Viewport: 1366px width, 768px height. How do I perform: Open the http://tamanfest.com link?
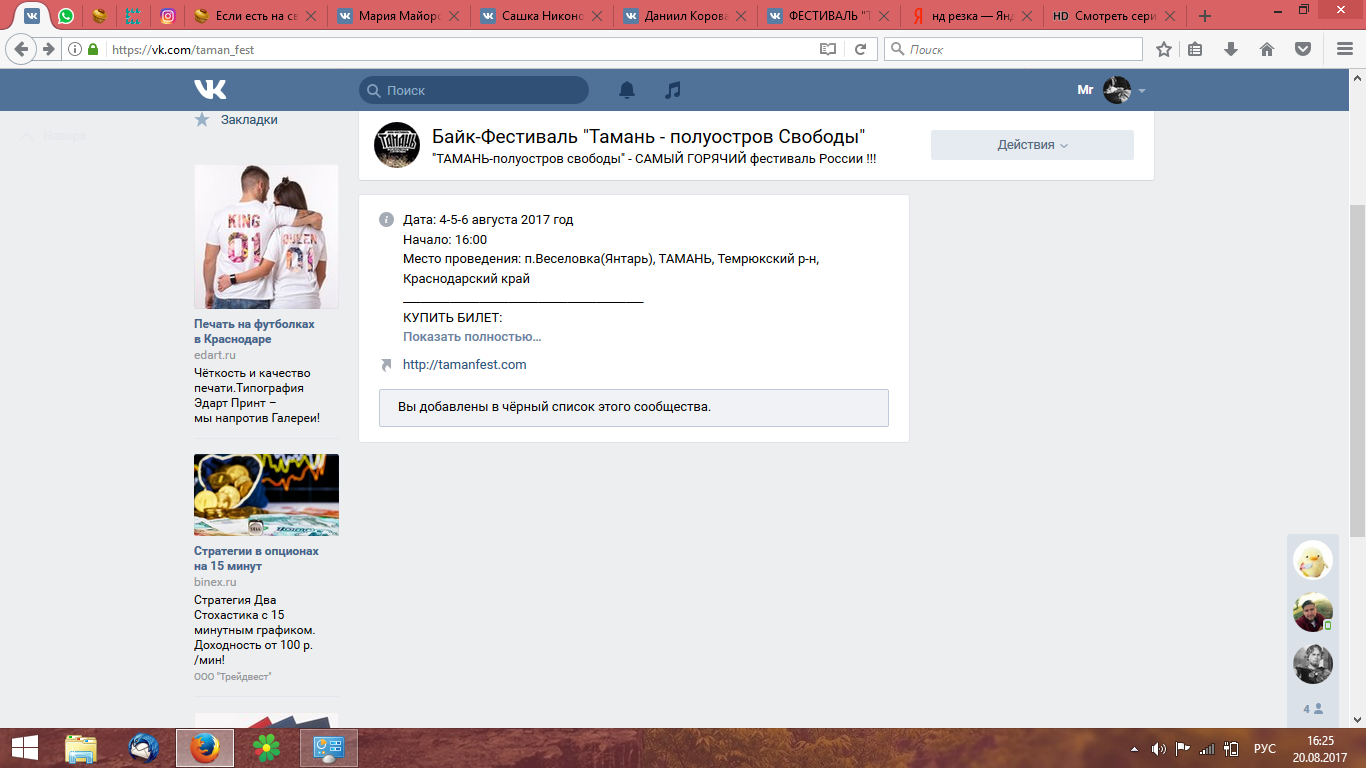464,365
